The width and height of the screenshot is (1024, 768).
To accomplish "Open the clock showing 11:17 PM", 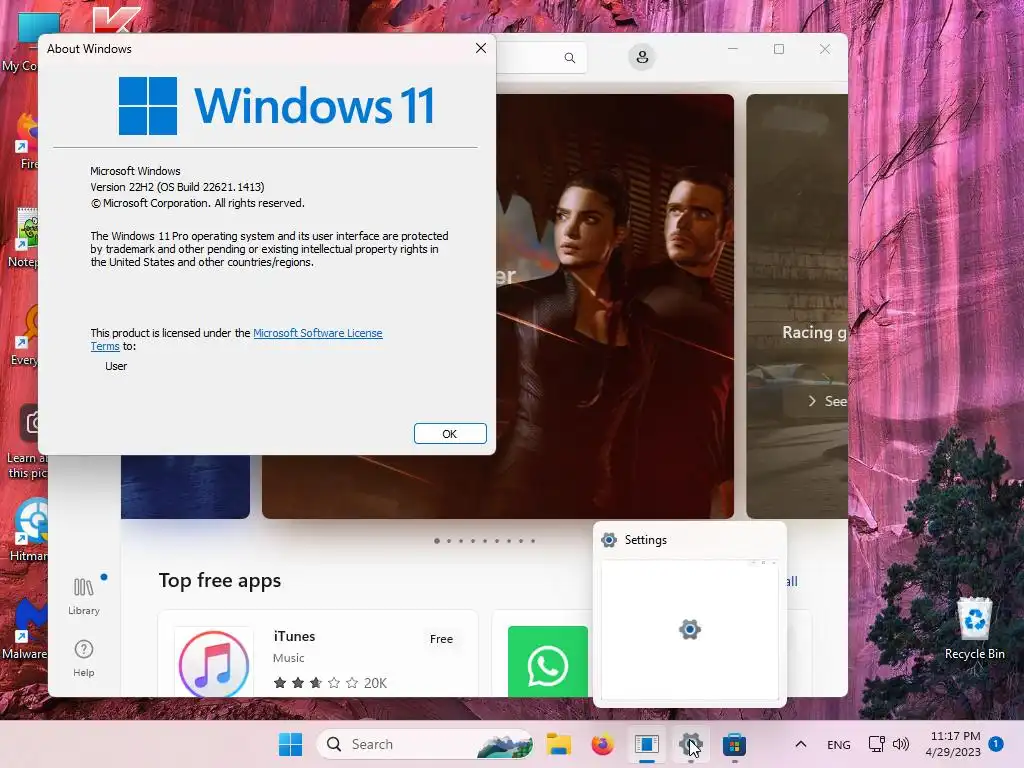I will (x=953, y=744).
